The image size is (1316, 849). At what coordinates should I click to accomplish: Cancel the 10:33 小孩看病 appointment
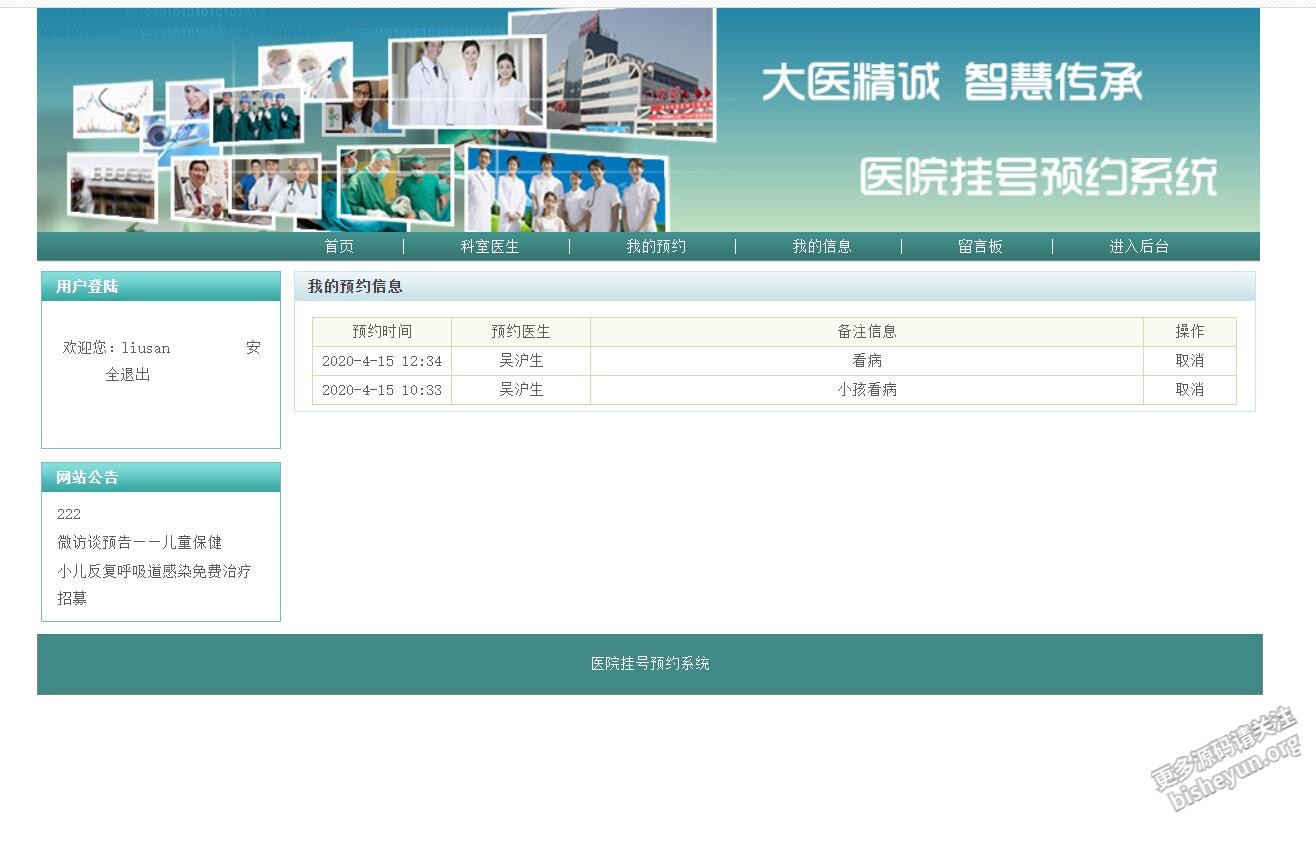click(1189, 390)
